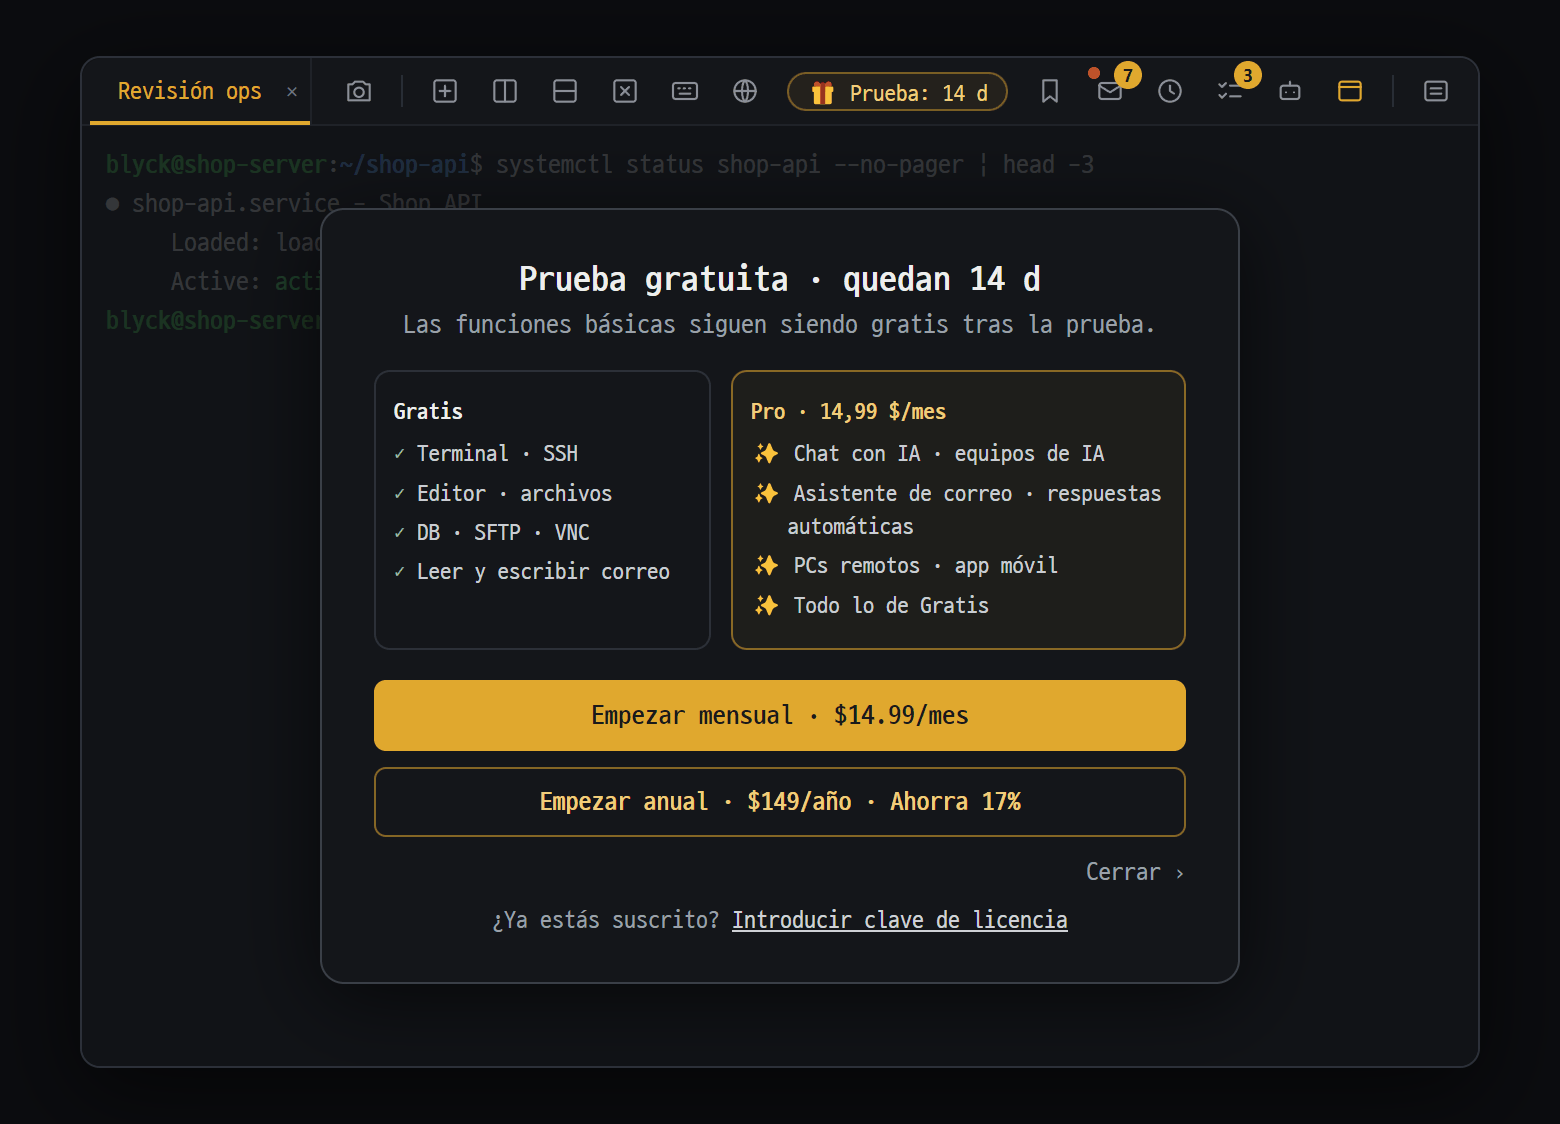Image resolution: width=1560 pixels, height=1124 pixels.
Task: Open the AI bot icon
Action: click(x=1290, y=92)
